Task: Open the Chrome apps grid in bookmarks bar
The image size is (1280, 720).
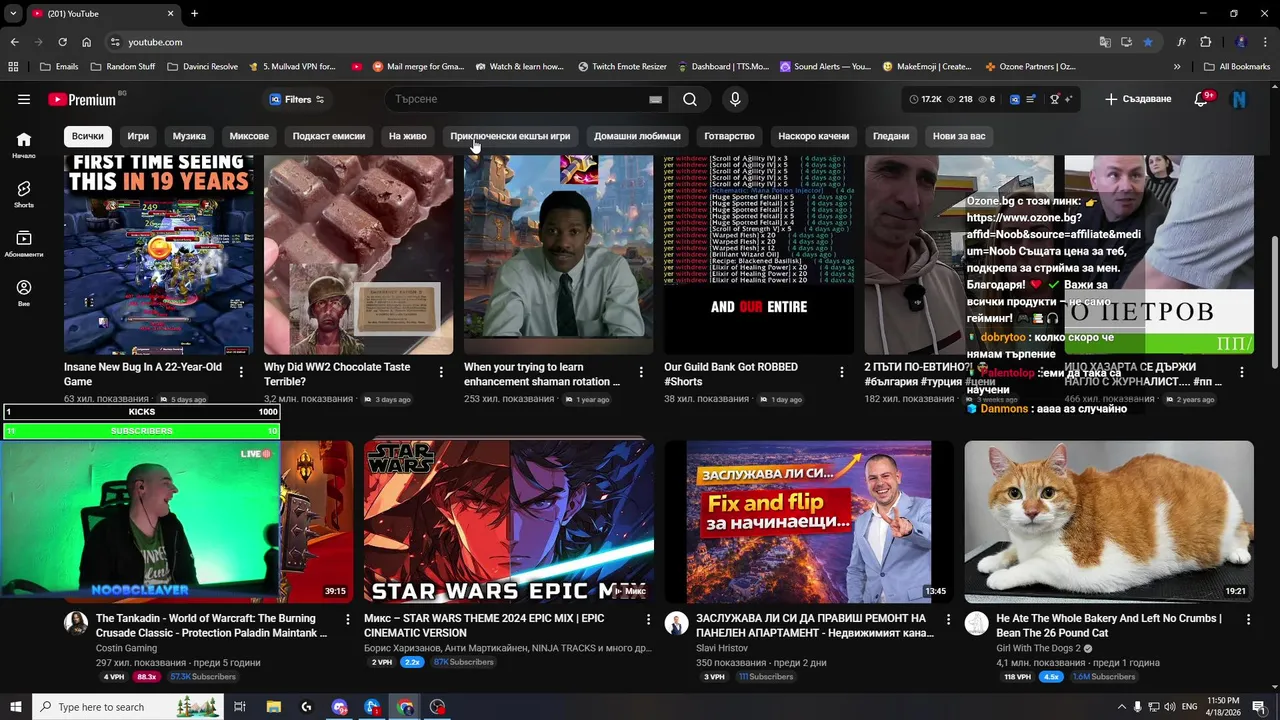Action: point(13,66)
